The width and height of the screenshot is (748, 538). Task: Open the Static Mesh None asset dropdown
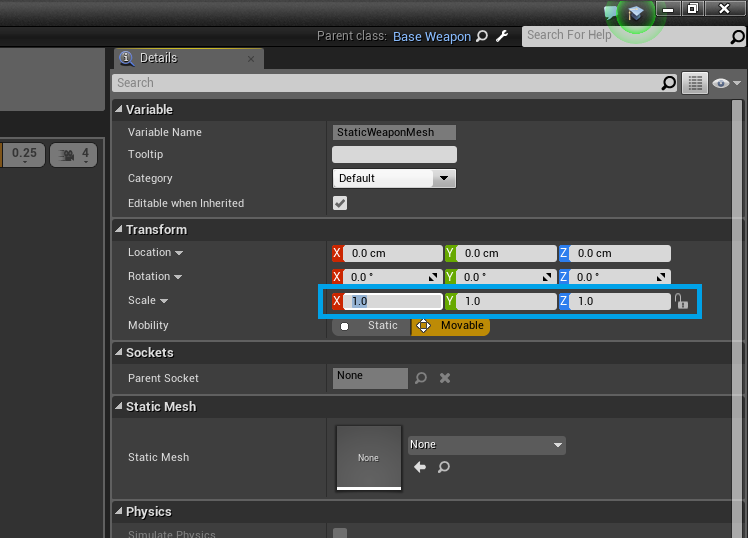coord(487,445)
